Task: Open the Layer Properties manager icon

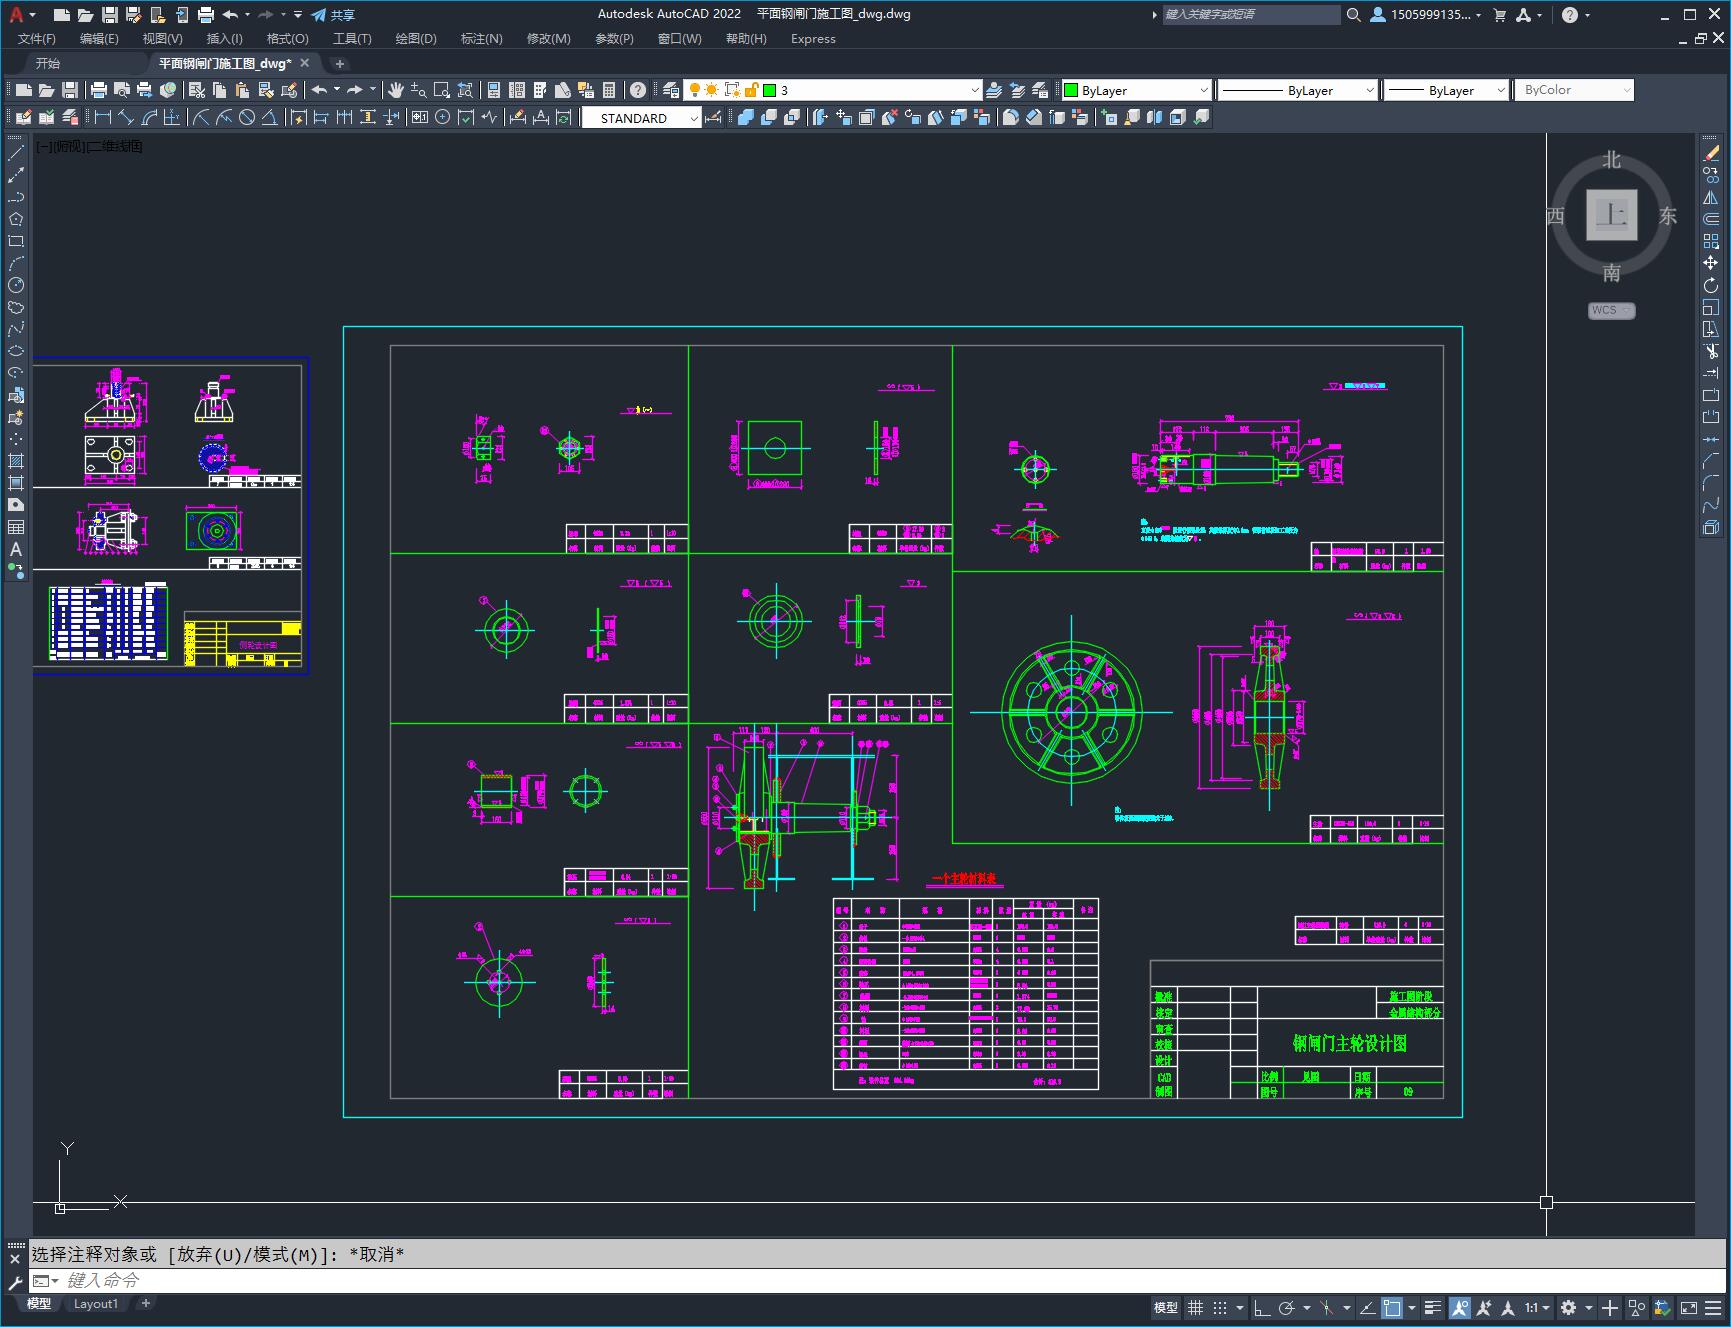Action: pos(671,90)
